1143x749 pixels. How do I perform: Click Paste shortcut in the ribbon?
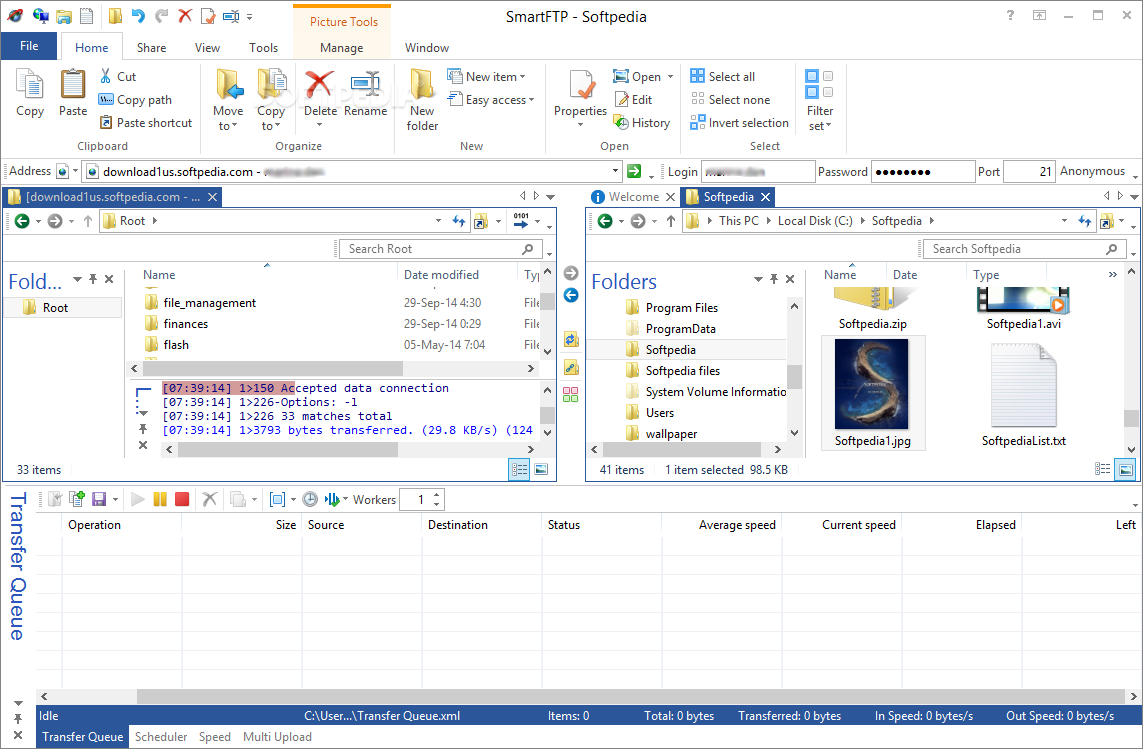coord(146,123)
